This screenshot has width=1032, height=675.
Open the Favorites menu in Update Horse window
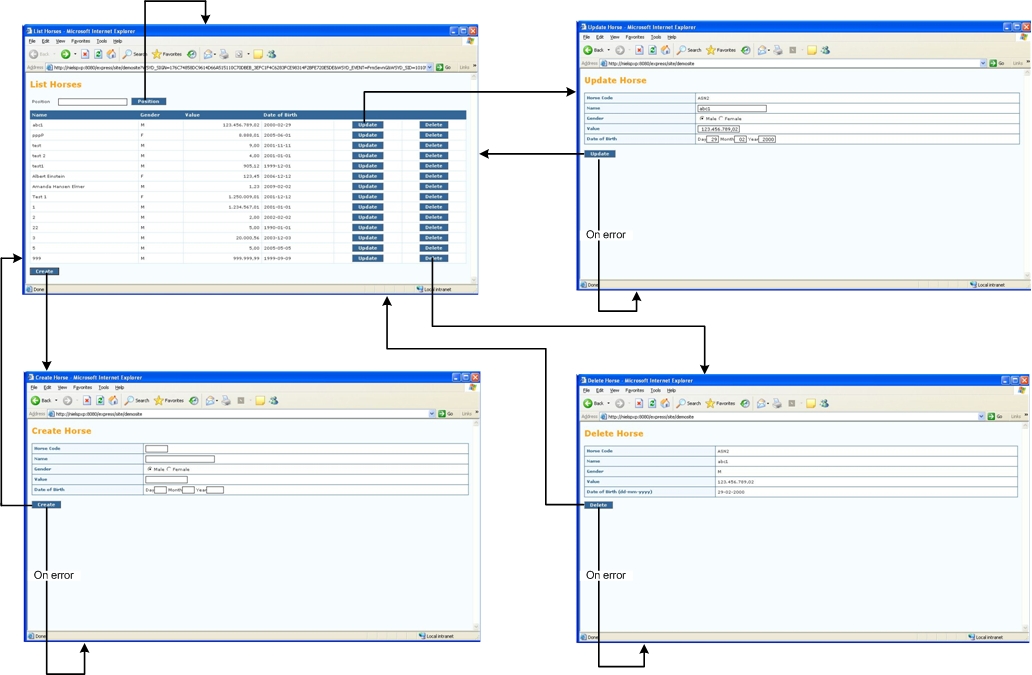click(x=634, y=37)
